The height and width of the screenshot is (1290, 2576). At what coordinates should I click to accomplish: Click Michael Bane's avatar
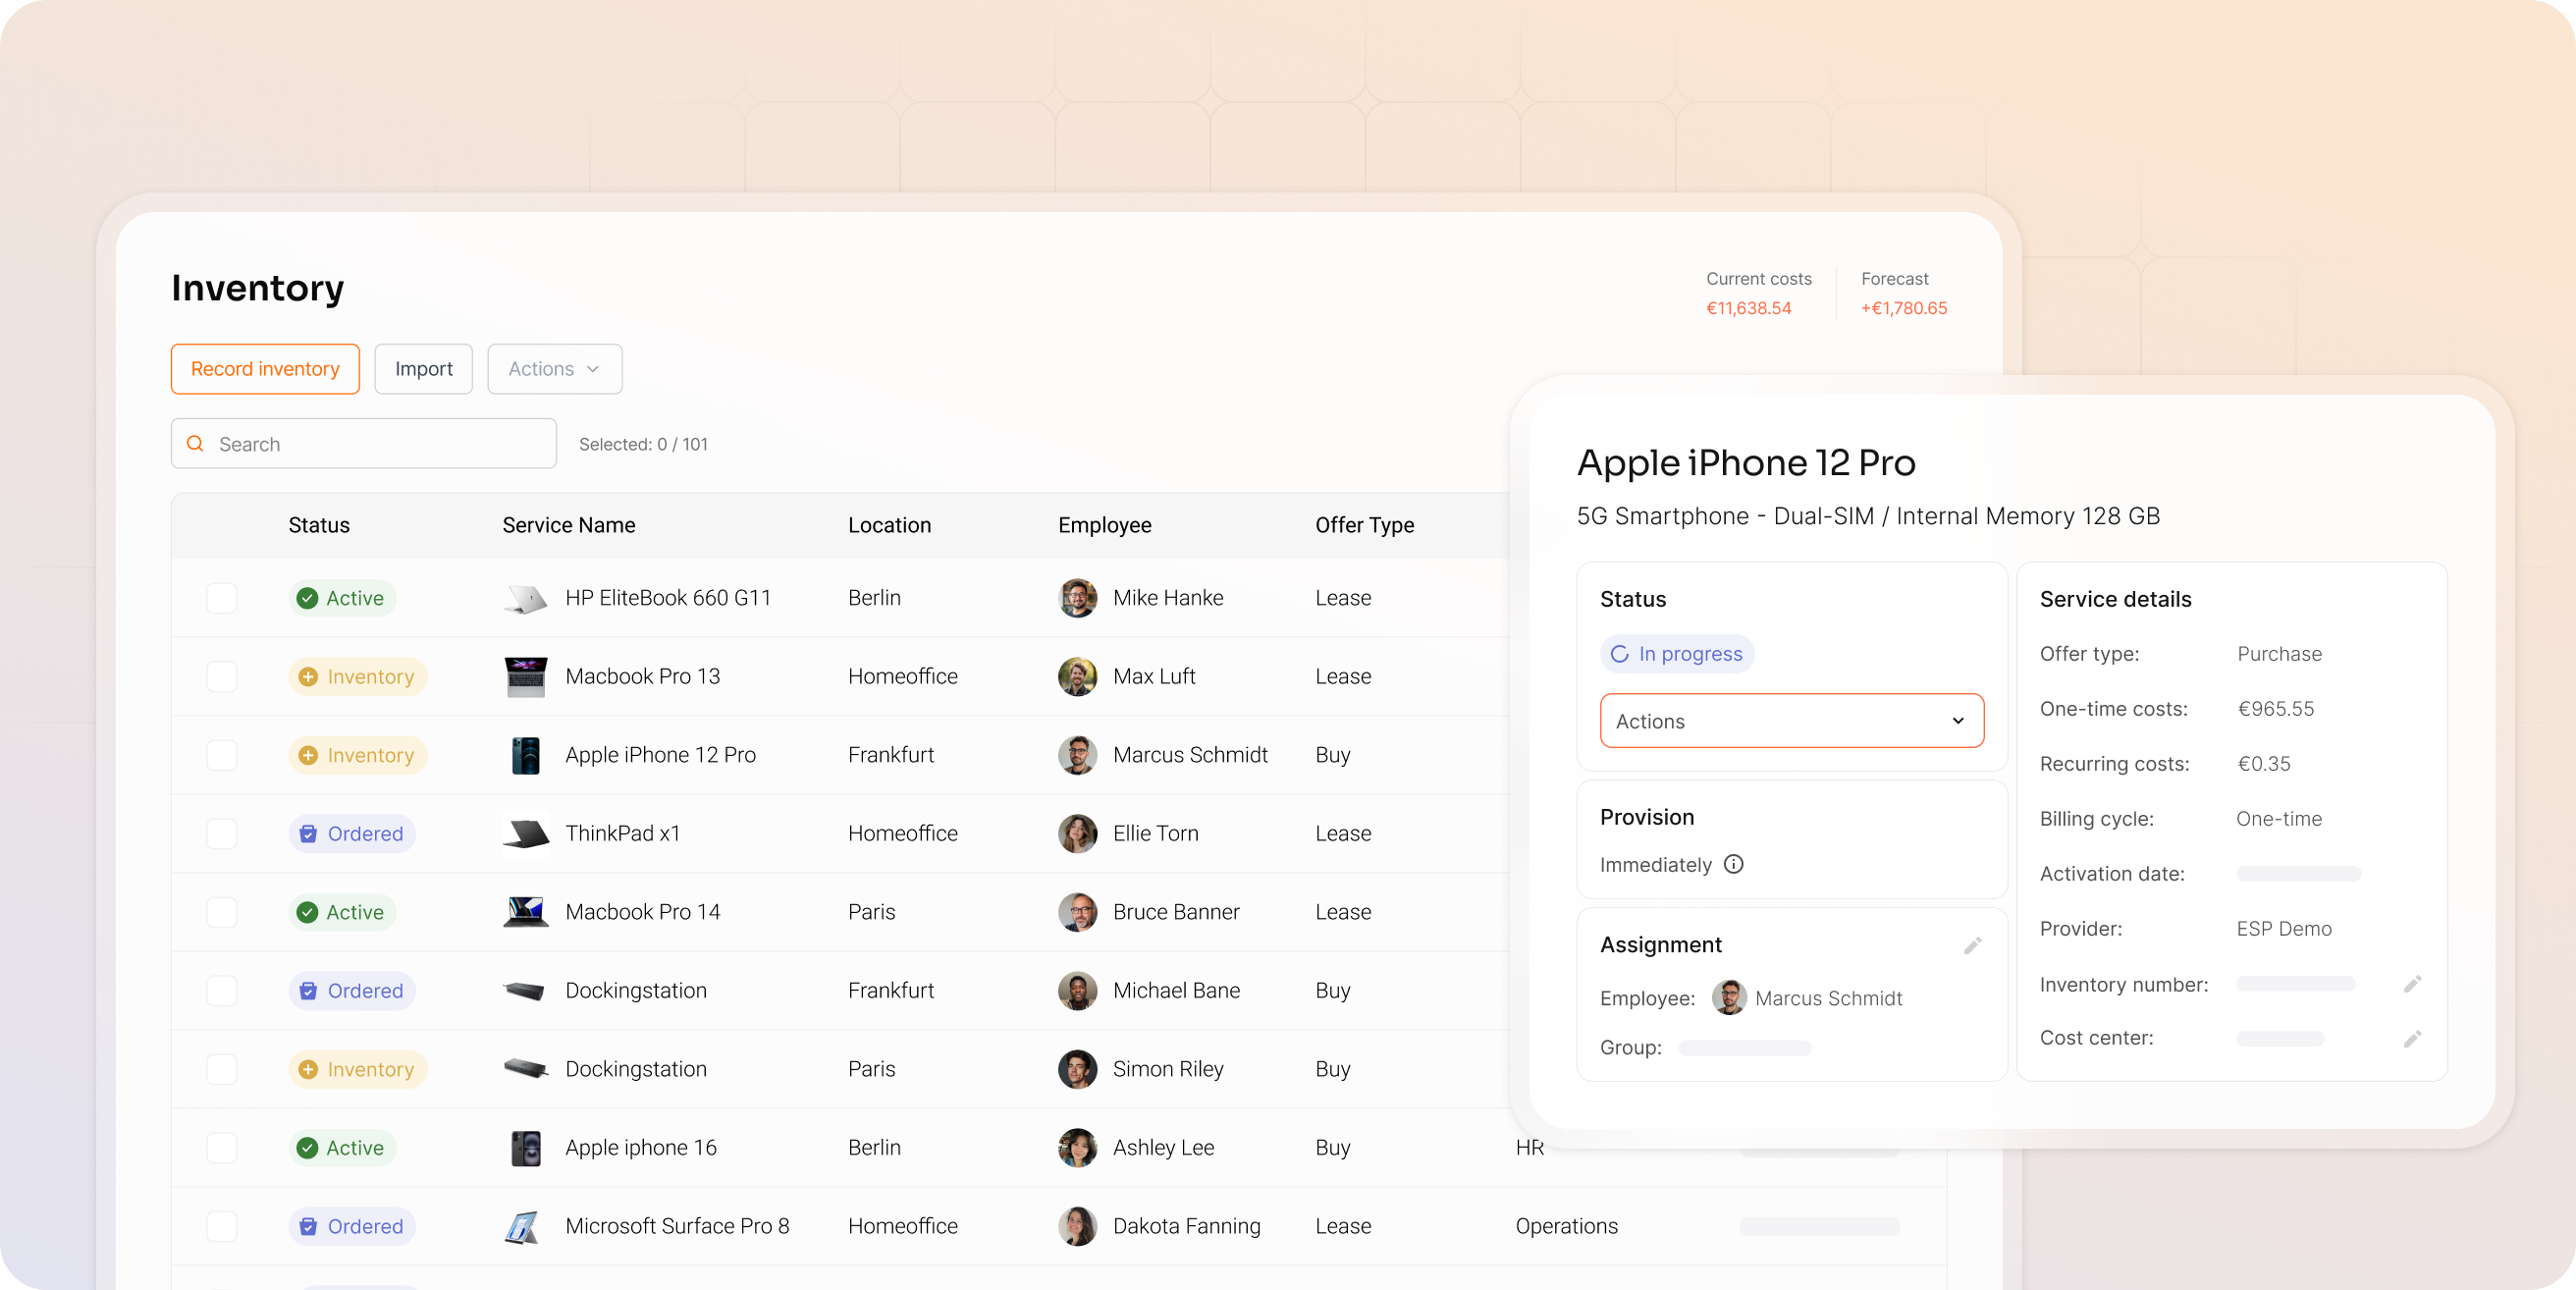(1077, 991)
